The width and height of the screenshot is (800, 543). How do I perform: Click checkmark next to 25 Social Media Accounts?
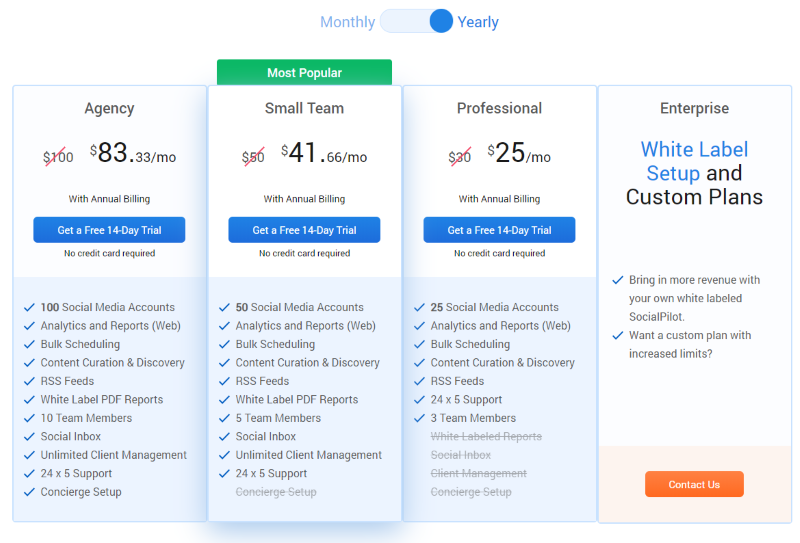tap(419, 308)
